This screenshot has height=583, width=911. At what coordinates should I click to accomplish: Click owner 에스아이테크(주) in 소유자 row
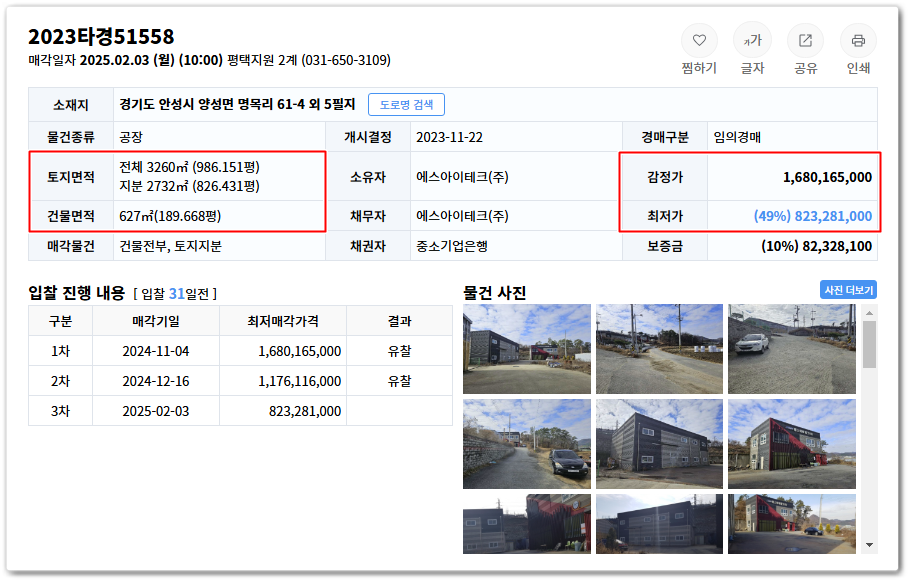tap(462, 177)
